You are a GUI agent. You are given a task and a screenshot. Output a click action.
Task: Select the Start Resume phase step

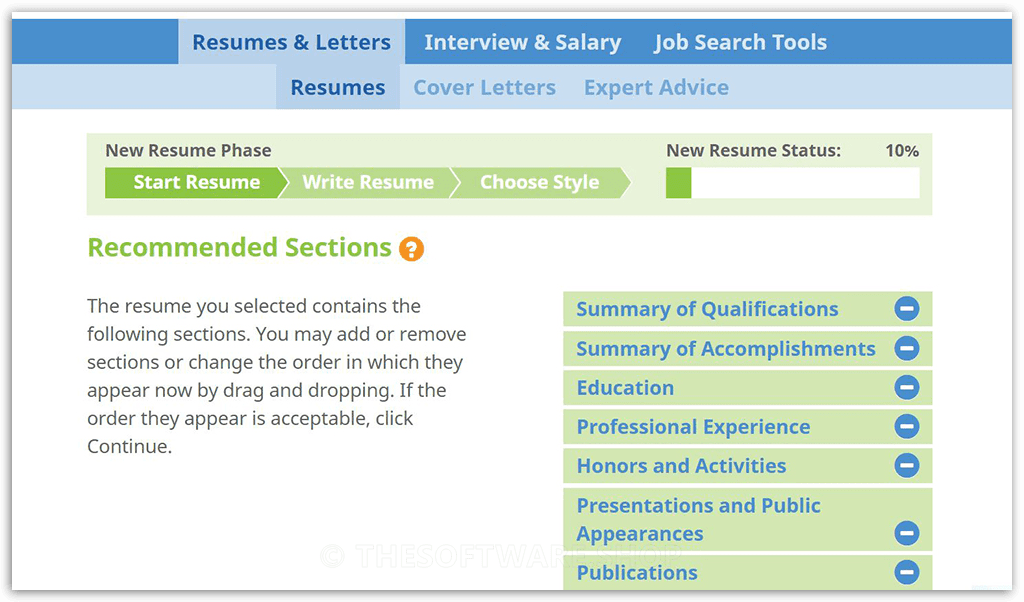pos(196,182)
